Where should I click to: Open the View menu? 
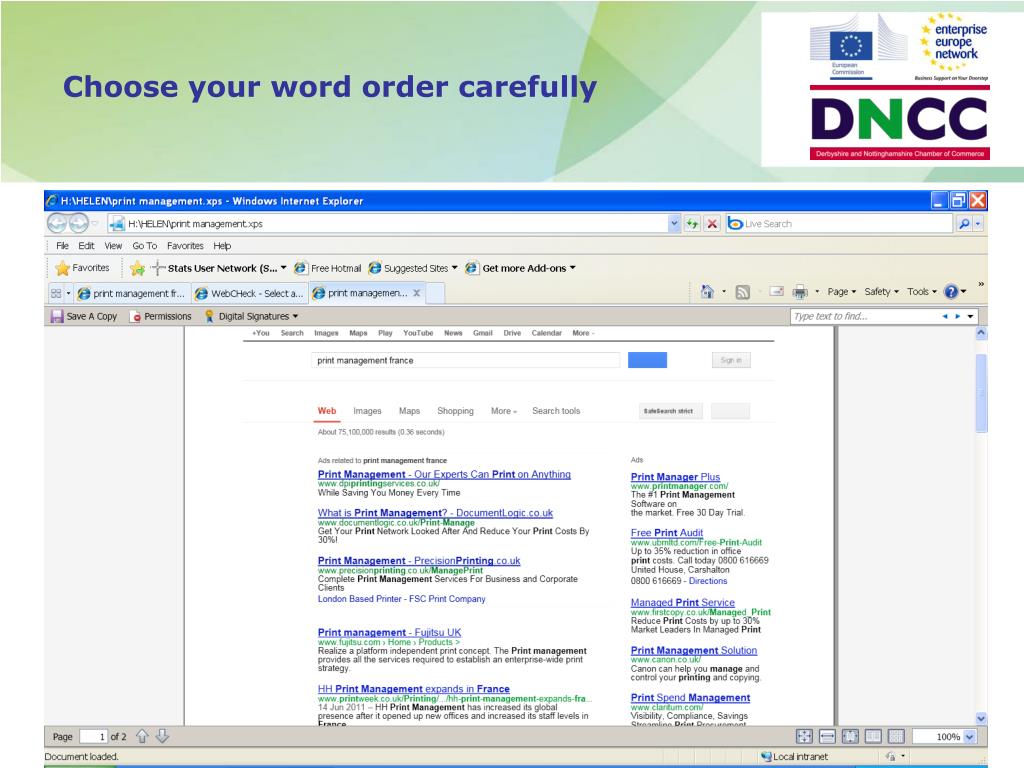[114, 246]
